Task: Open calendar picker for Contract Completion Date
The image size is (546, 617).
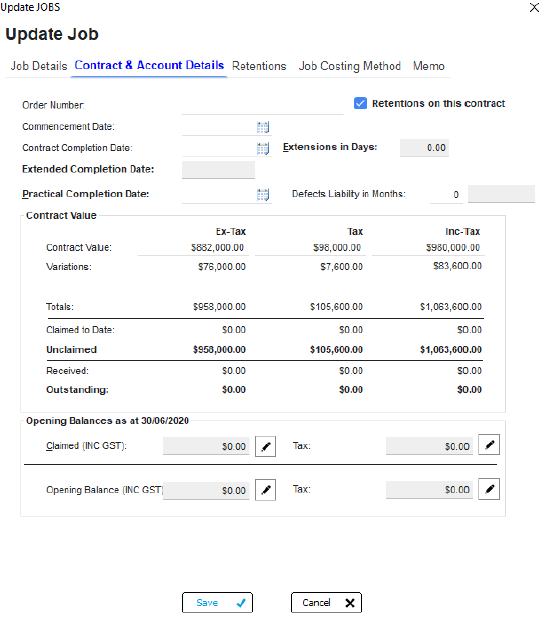Action: pyautogui.click(x=263, y=148)
